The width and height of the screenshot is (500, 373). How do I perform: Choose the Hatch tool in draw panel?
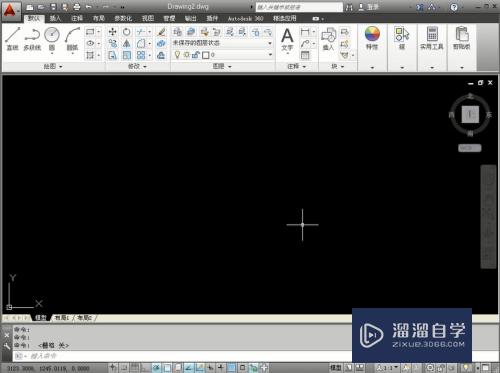pyautogui.click(x=90, y=55)
